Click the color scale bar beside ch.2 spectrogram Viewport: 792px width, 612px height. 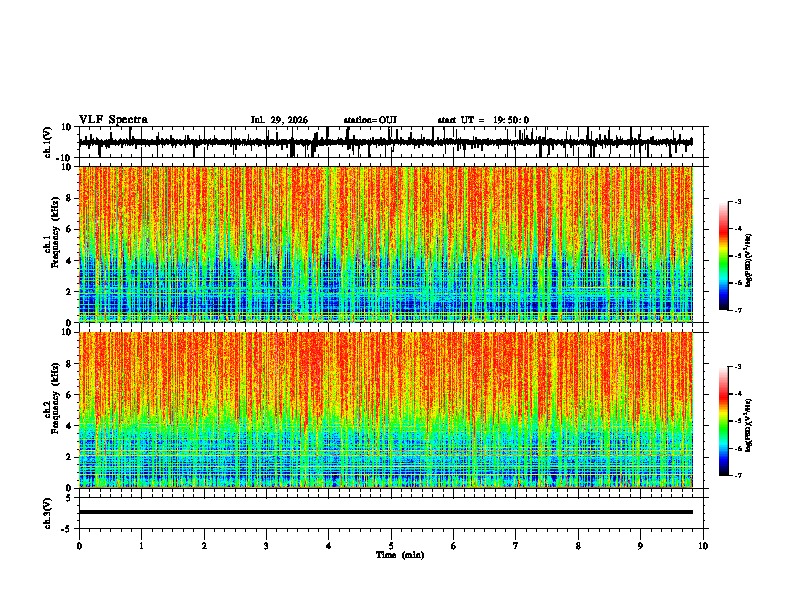[x=724, y=421]
